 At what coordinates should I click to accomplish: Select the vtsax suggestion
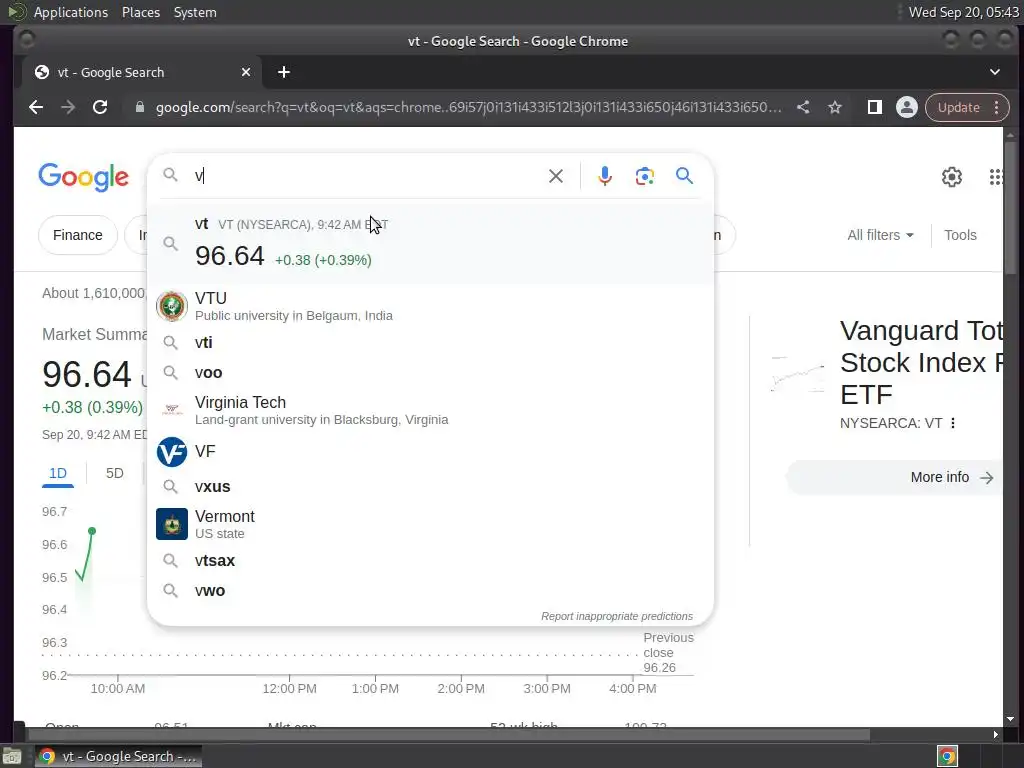pyautogui.click(x=430, y=560)
